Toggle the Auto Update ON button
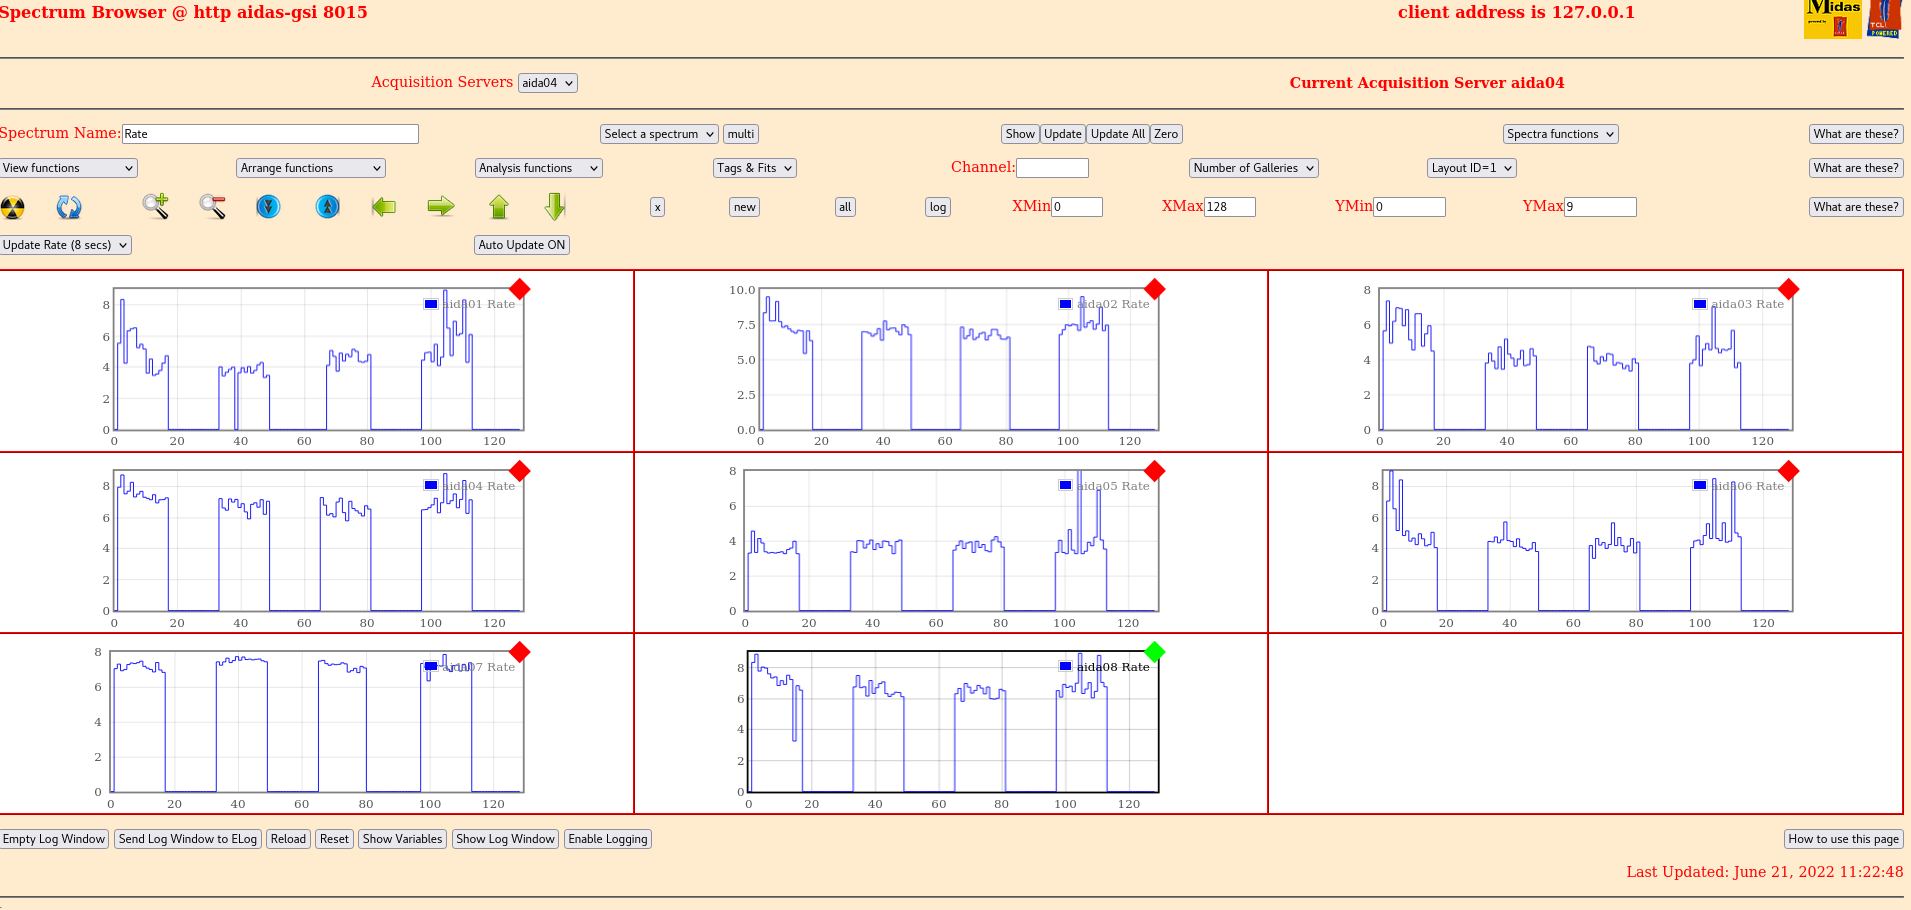 (x=522, y=245)
